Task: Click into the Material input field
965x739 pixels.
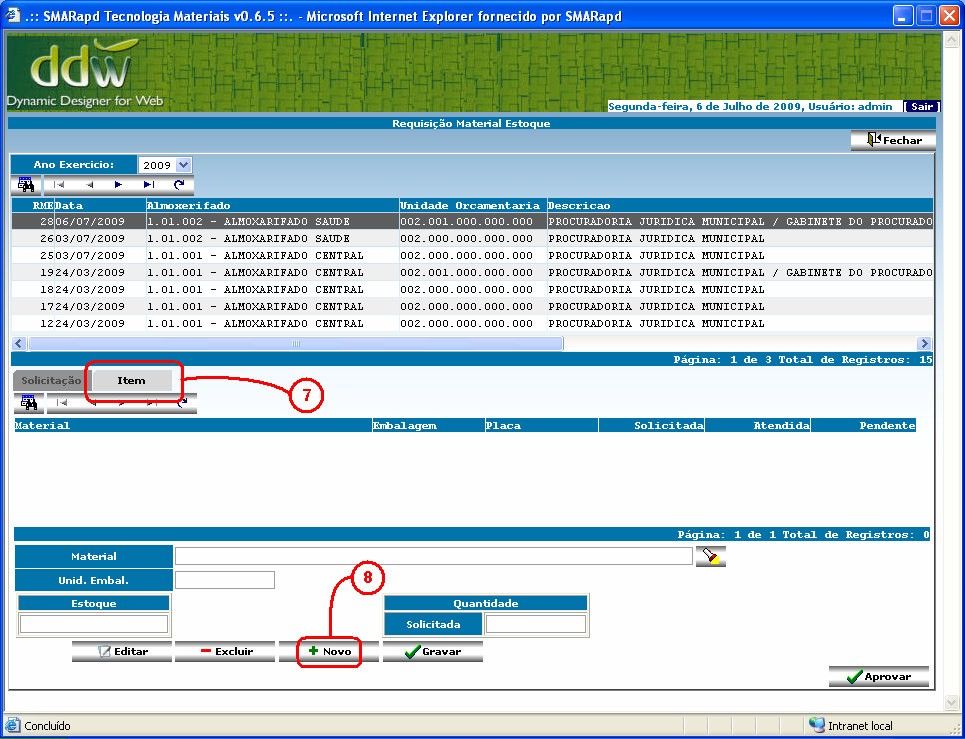Action: tap(434, 556)
